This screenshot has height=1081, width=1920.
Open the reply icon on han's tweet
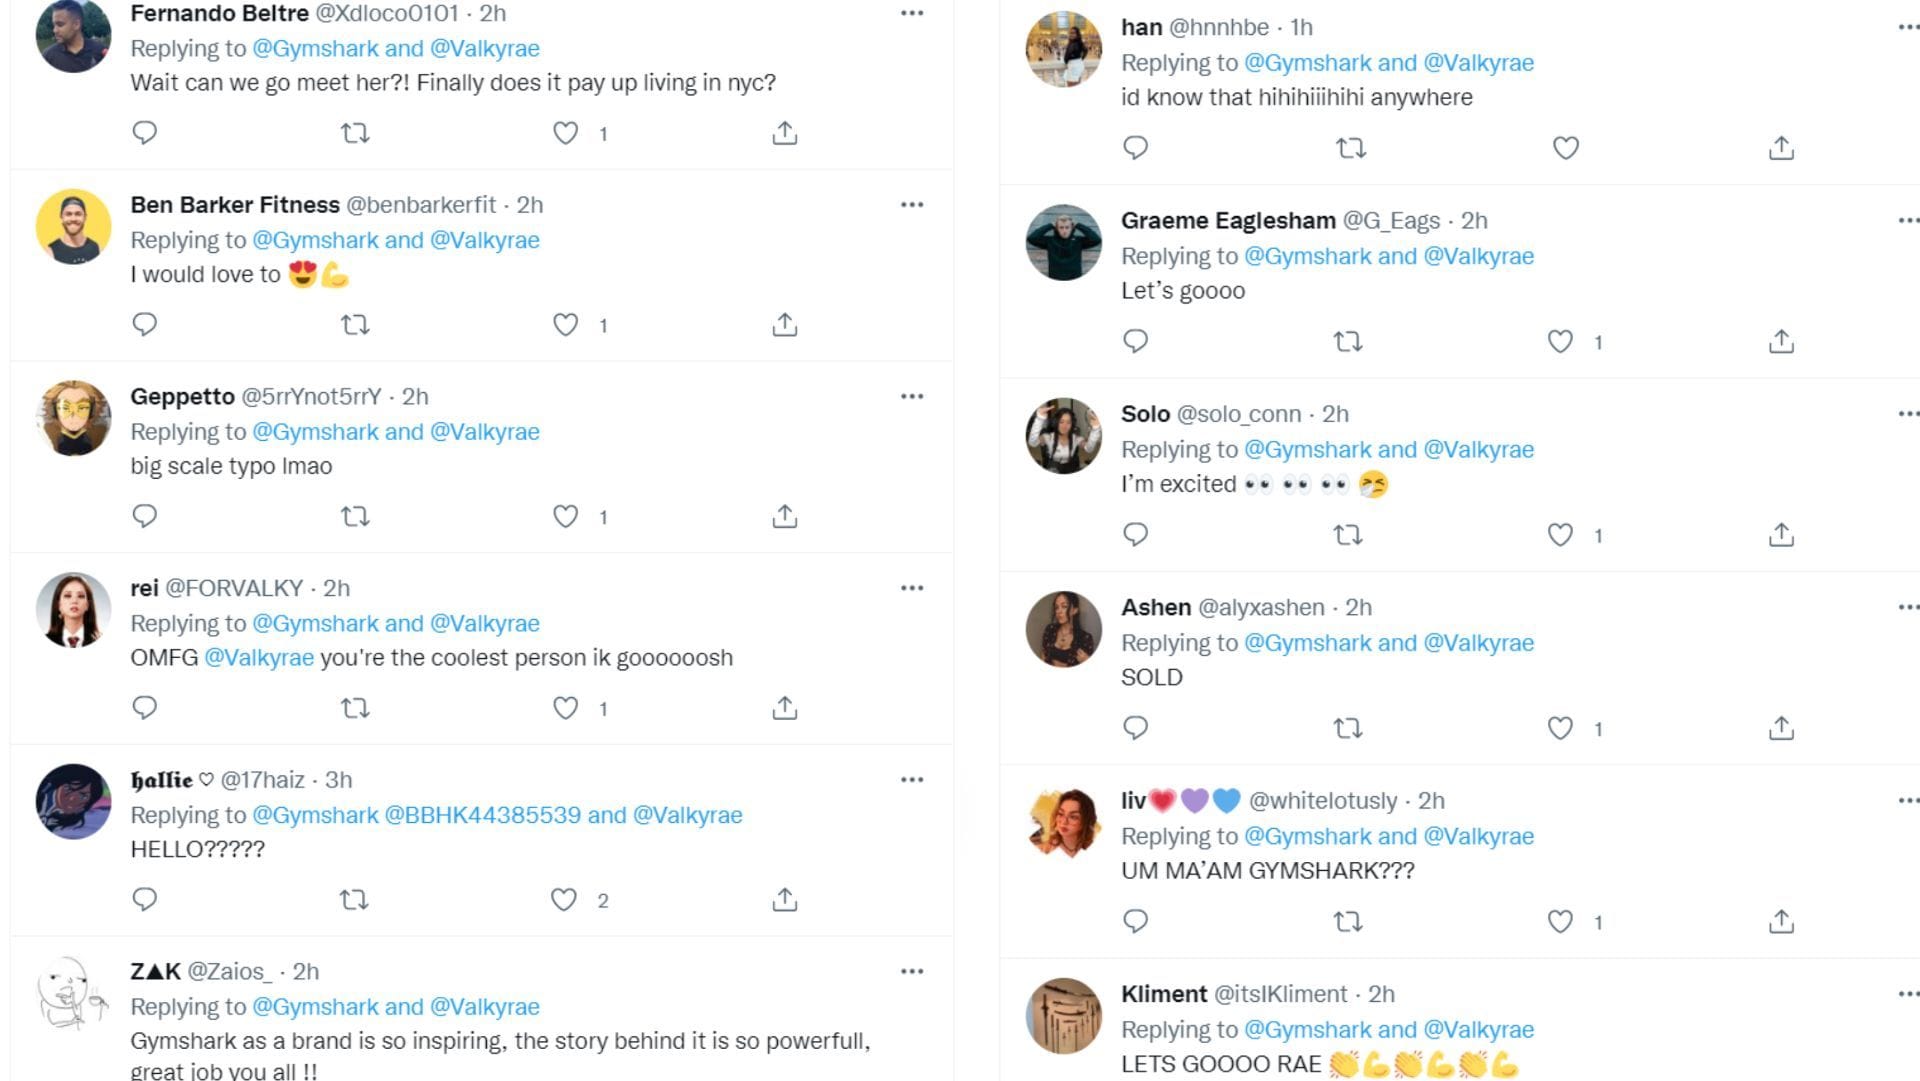tap(1135, 147)
